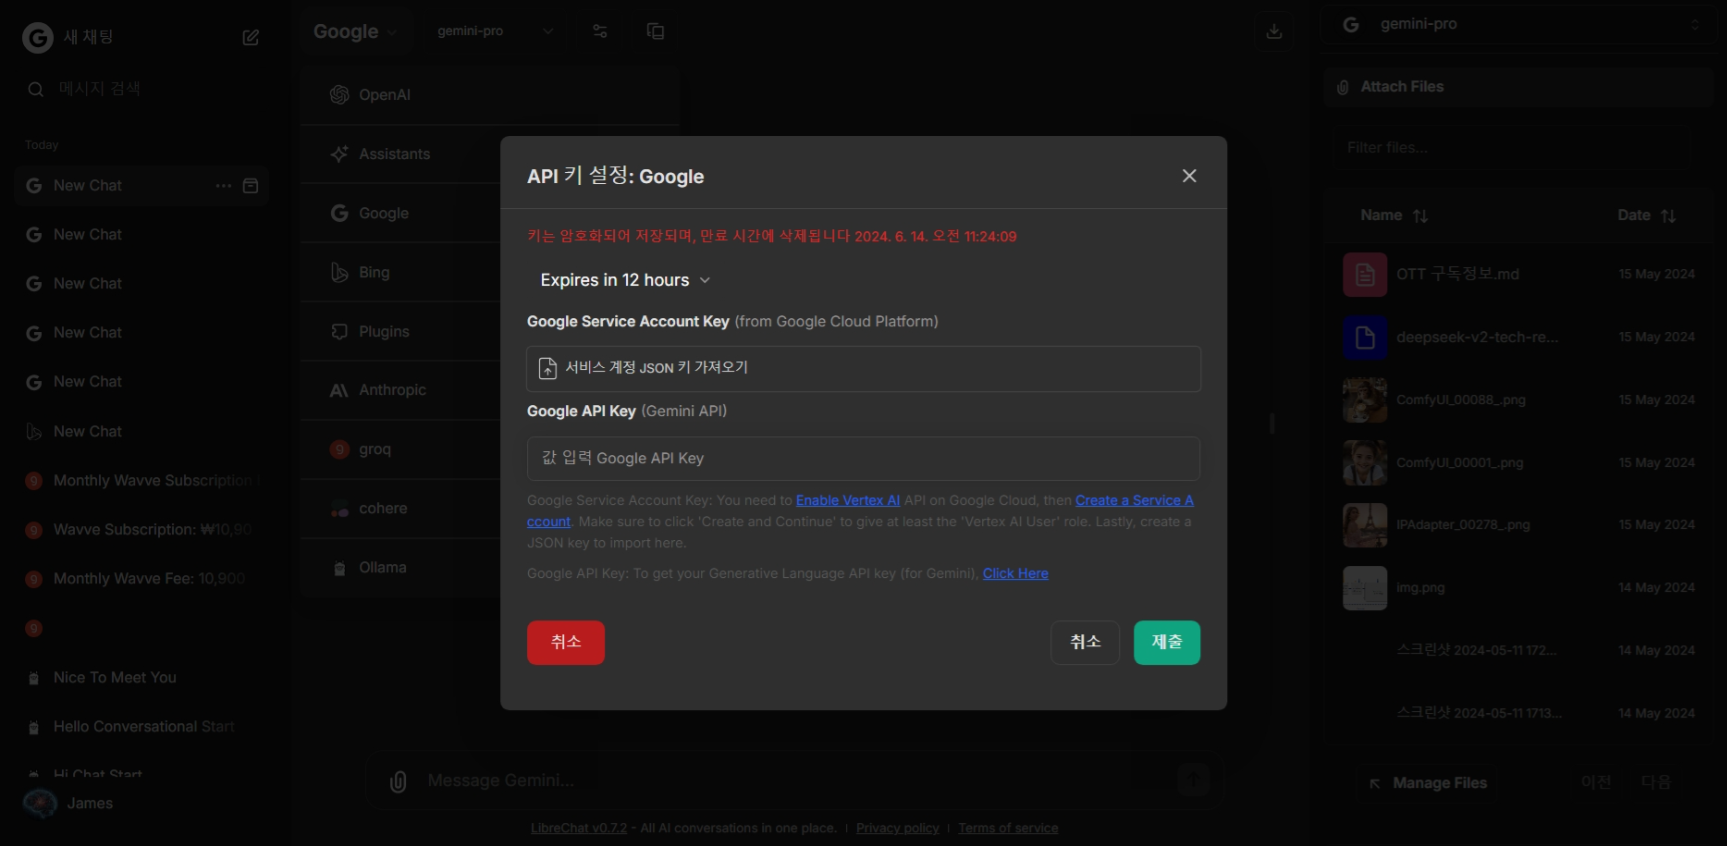Open Monthly Wavve Fee conversation
Screen dimensions: 1727x846
click(142, 579)
